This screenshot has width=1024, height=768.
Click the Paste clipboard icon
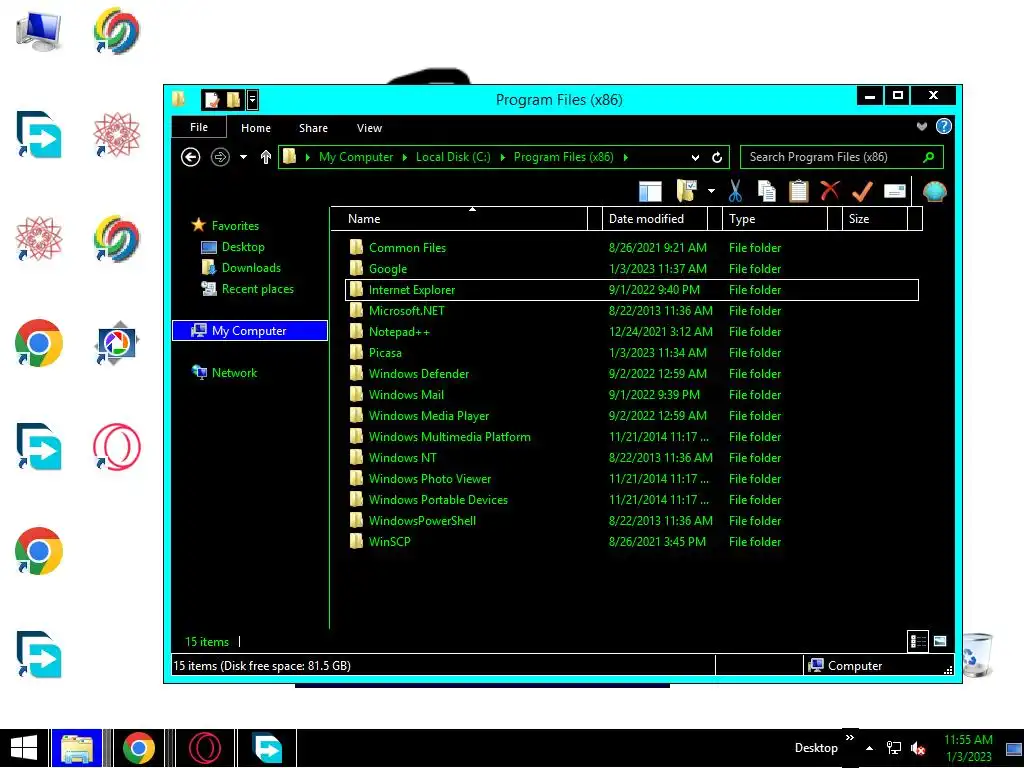click(x=798, y=191)
